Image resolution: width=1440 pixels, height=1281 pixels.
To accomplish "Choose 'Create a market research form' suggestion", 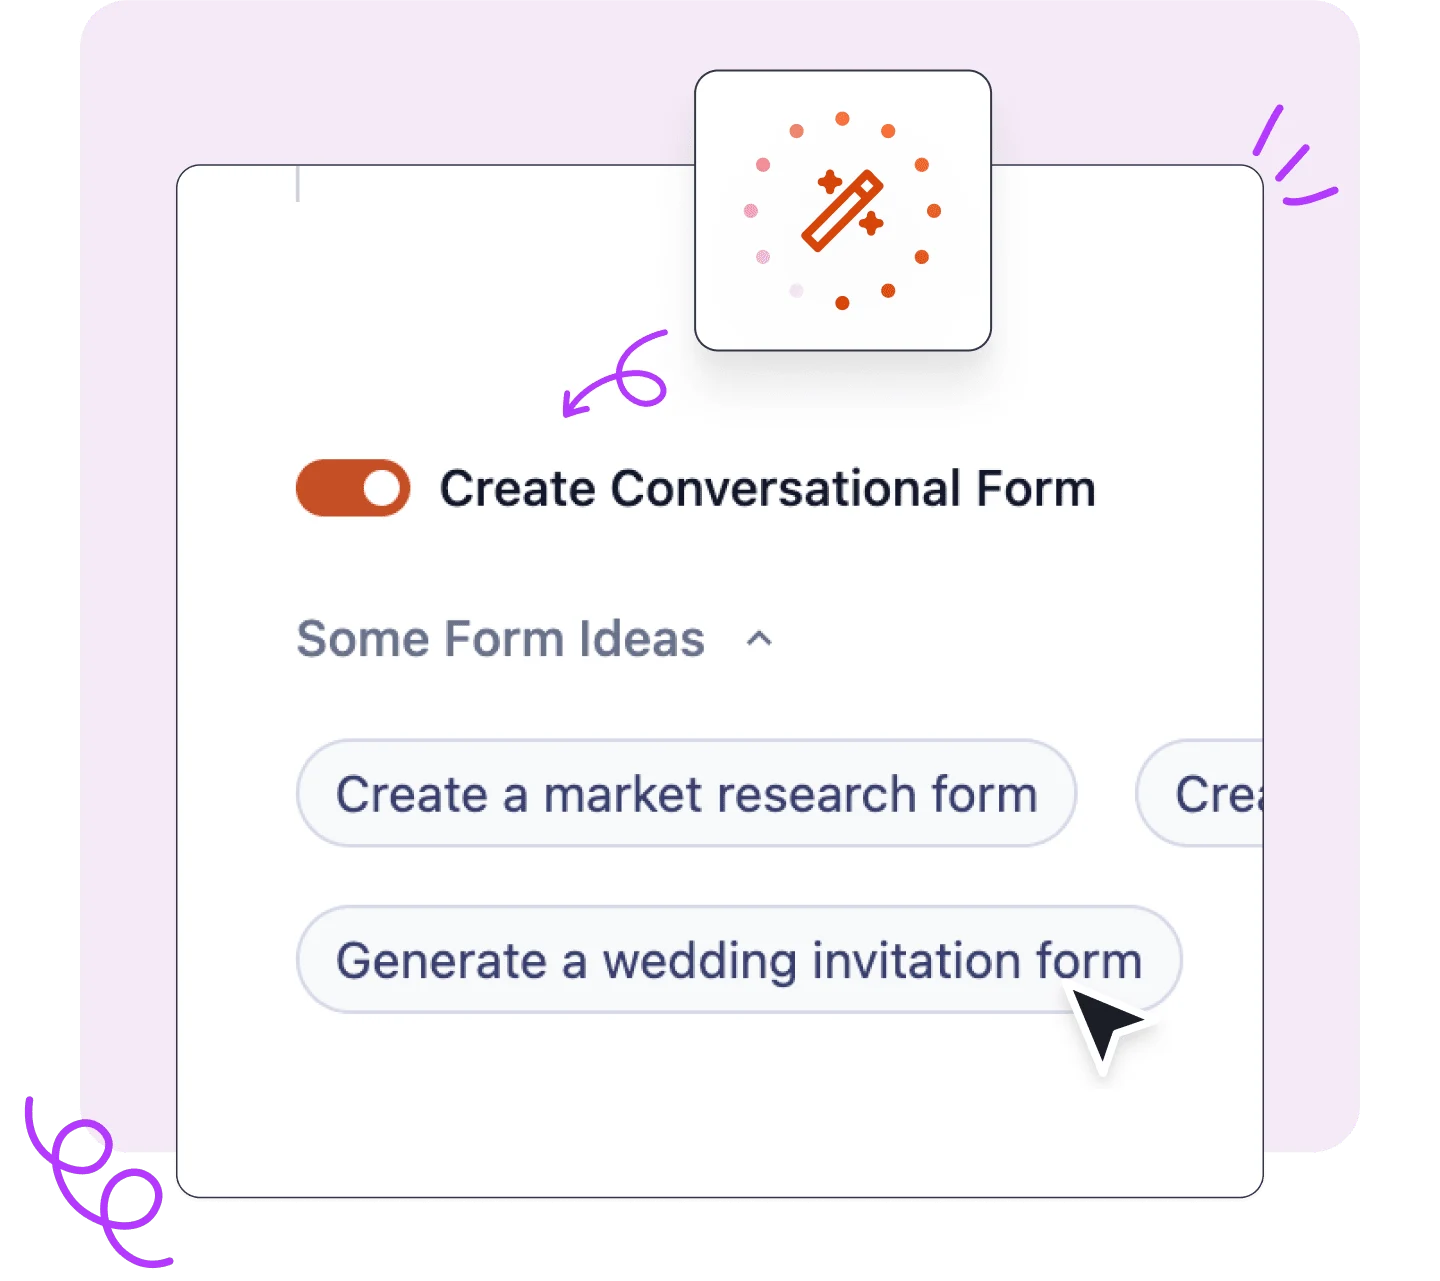I will [x=686, y=794].
